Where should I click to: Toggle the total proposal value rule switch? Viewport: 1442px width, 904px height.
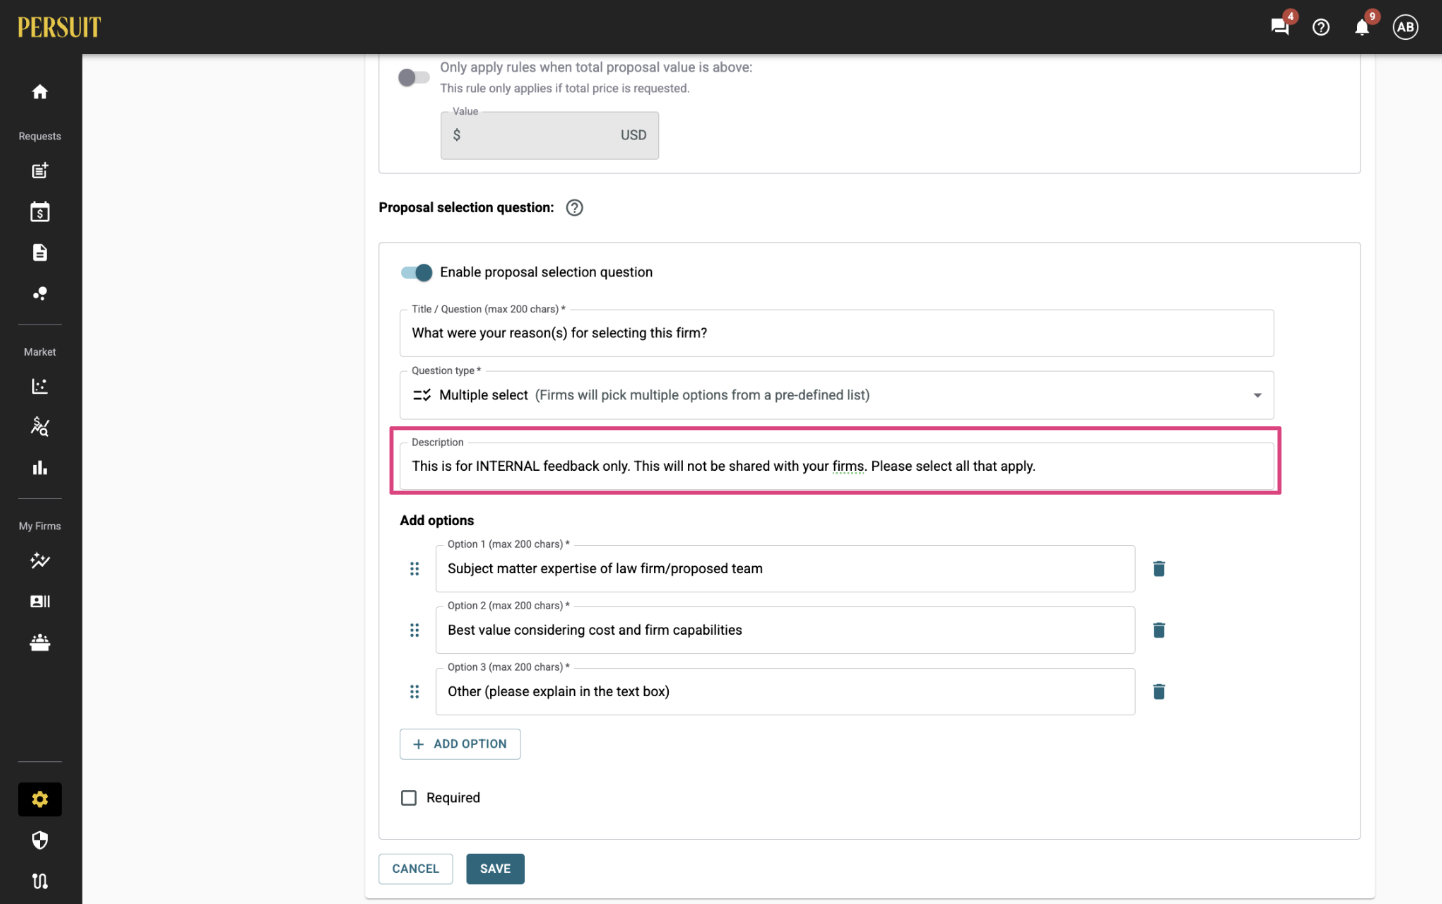point(413,78)
